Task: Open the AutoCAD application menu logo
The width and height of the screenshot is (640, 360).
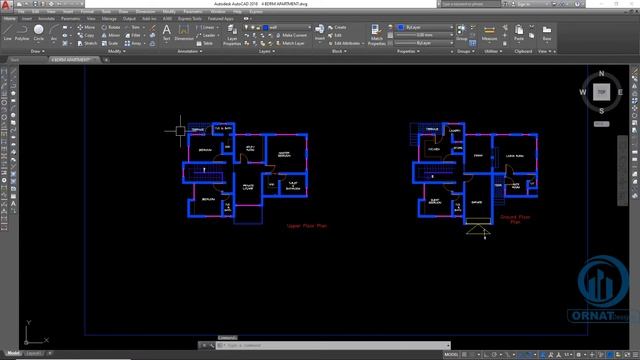Action: coord(6,5)
